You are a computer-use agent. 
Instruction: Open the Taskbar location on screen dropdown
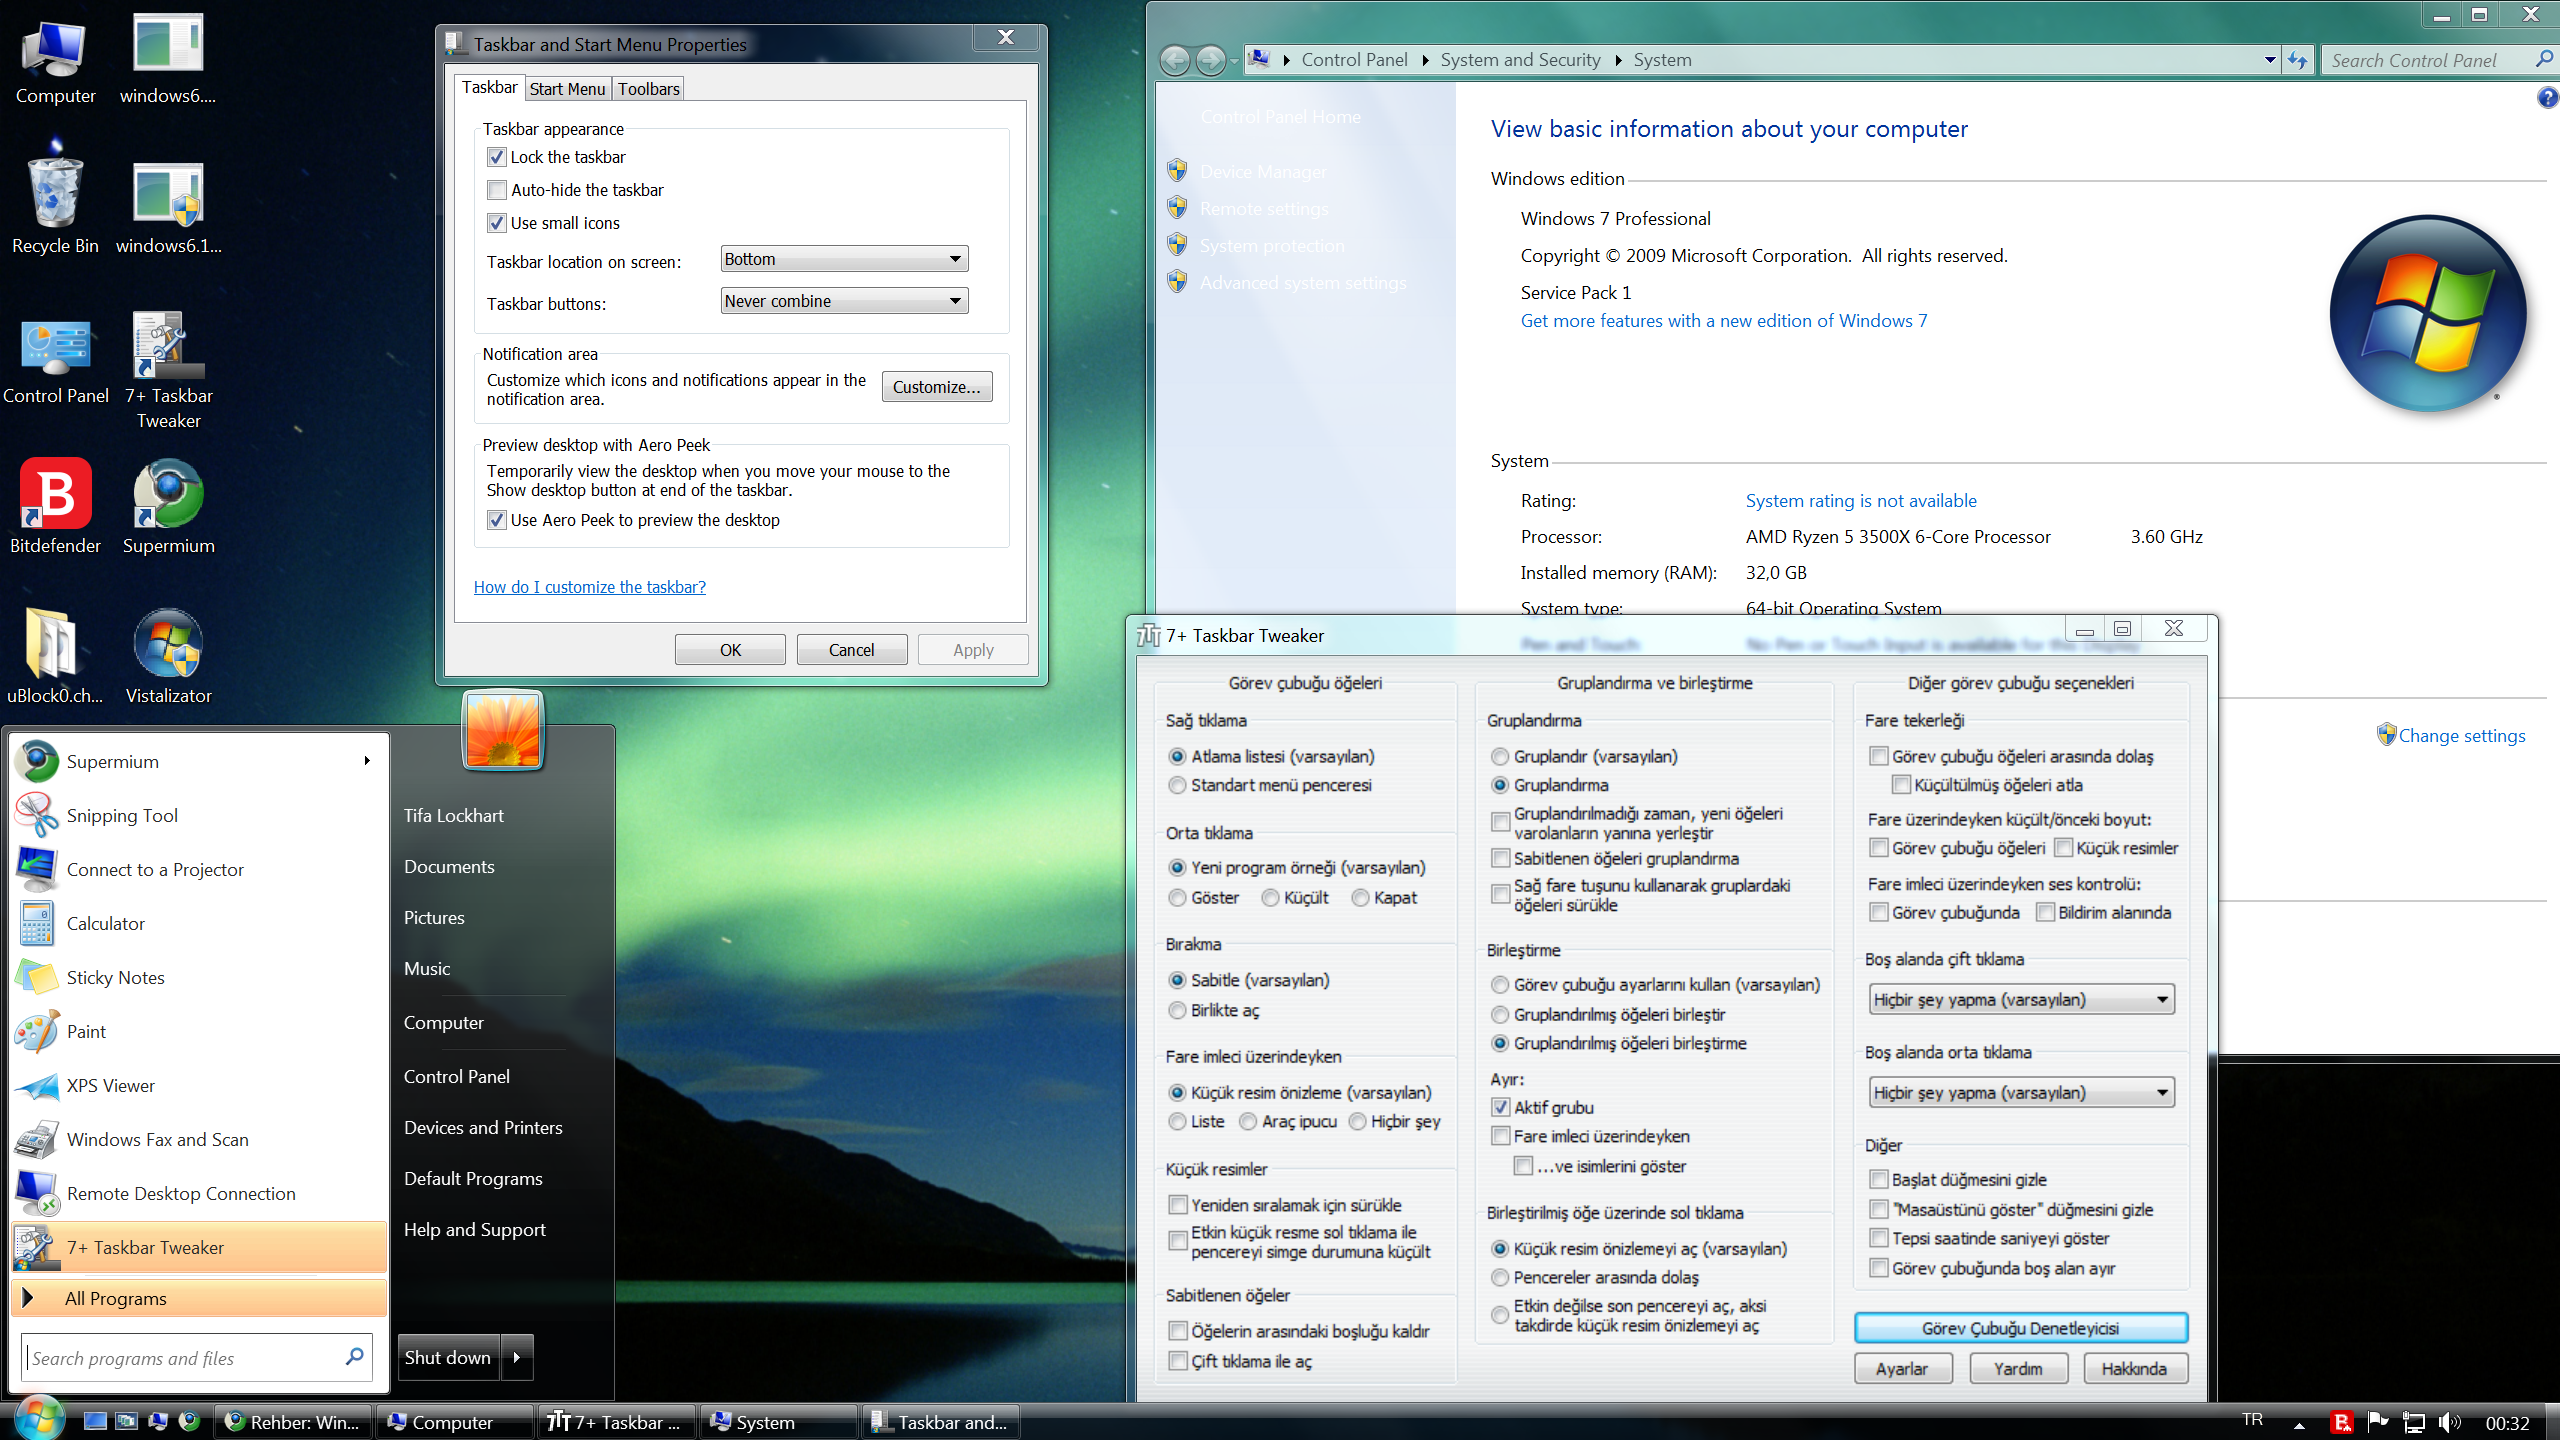point(844,259)
